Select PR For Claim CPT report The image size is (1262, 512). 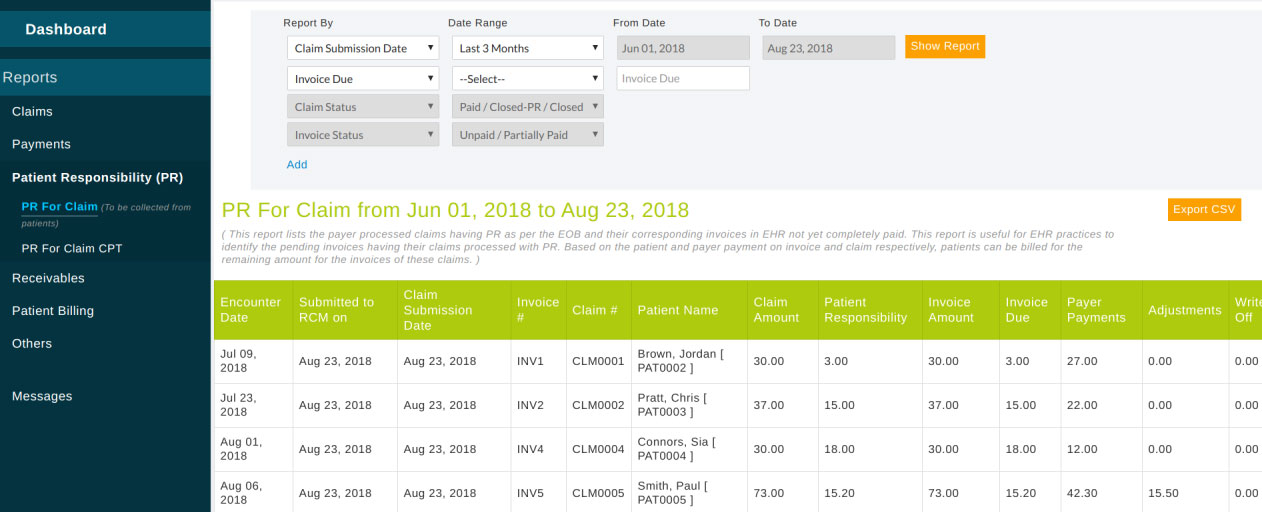tap(71, 249)
